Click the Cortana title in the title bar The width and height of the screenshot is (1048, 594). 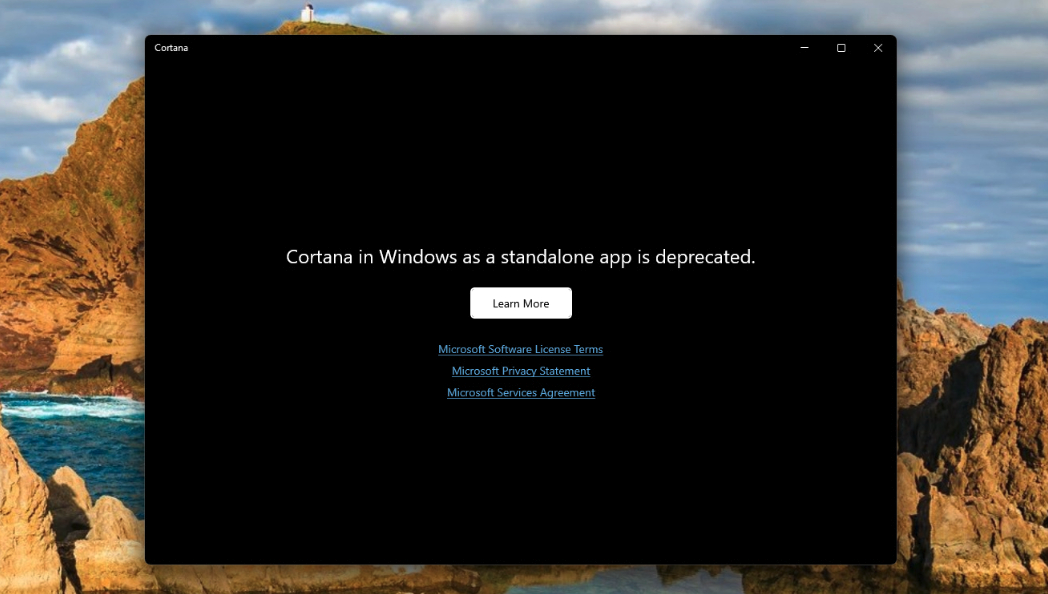(x=171, y=48)
